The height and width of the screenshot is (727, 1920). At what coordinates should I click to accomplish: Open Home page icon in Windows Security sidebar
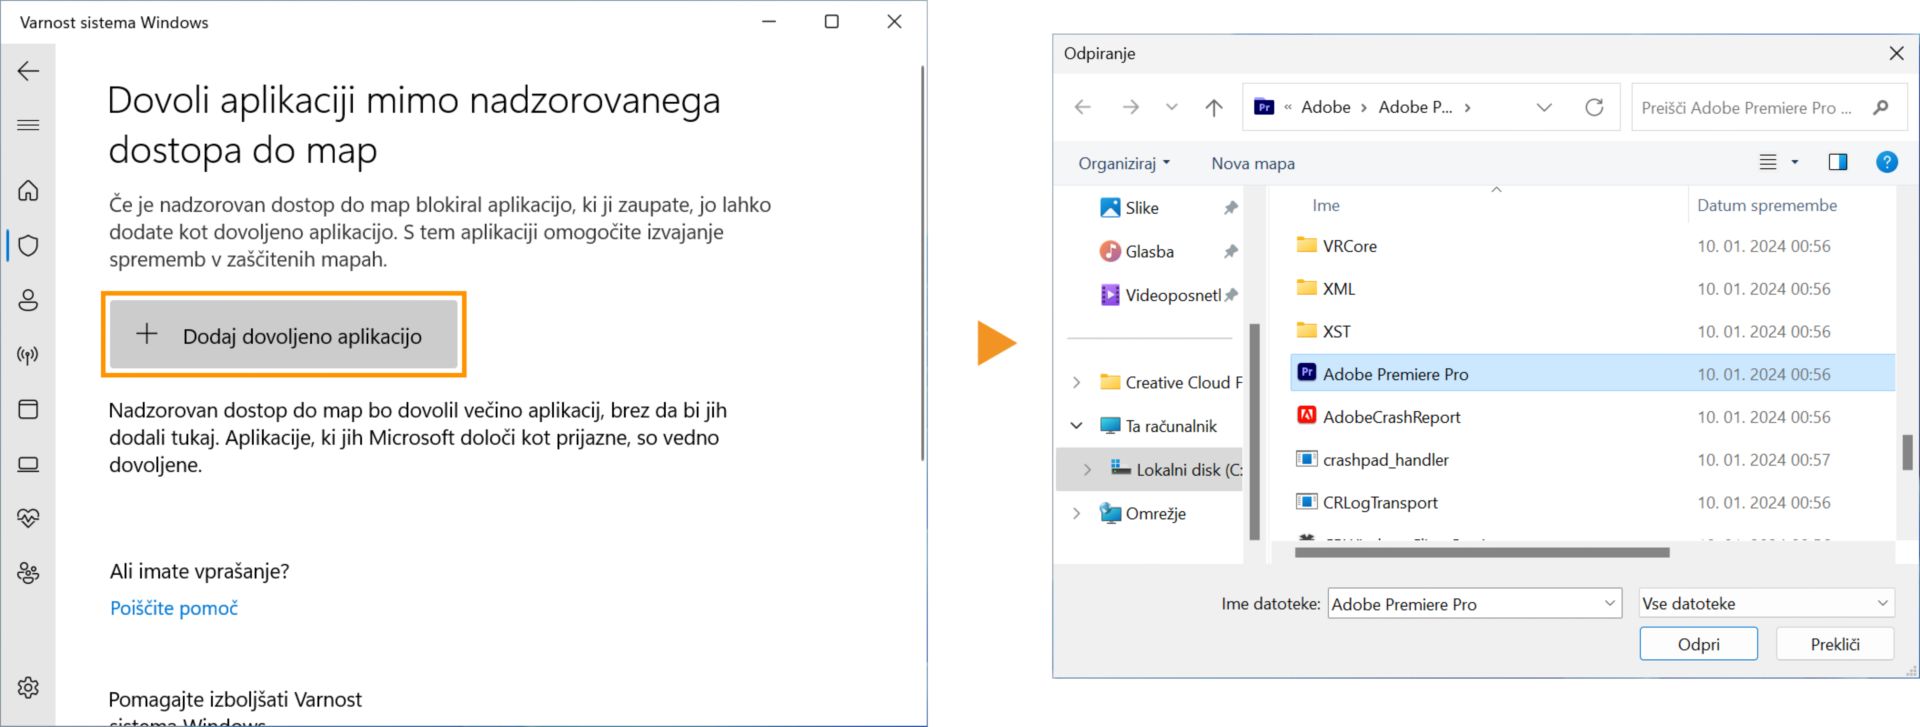point(29,190)
